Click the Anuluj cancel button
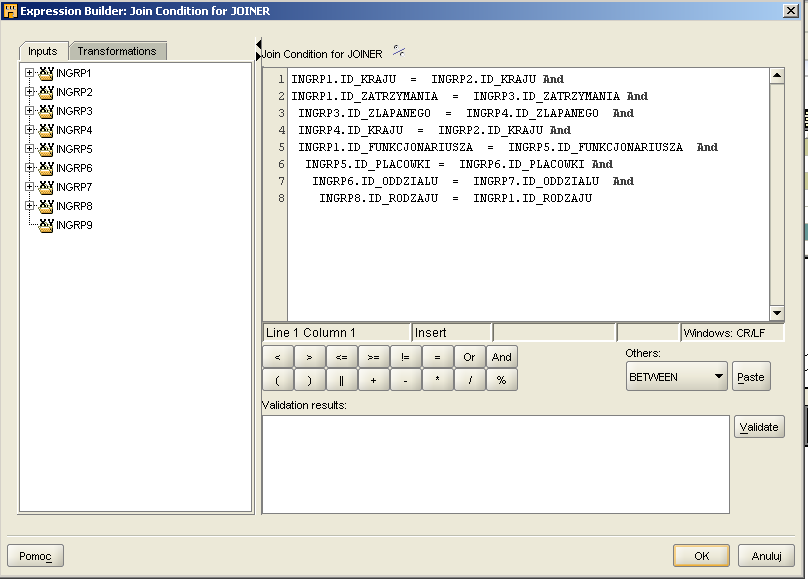This screenshot has width=808, height=579. point(766,556)
